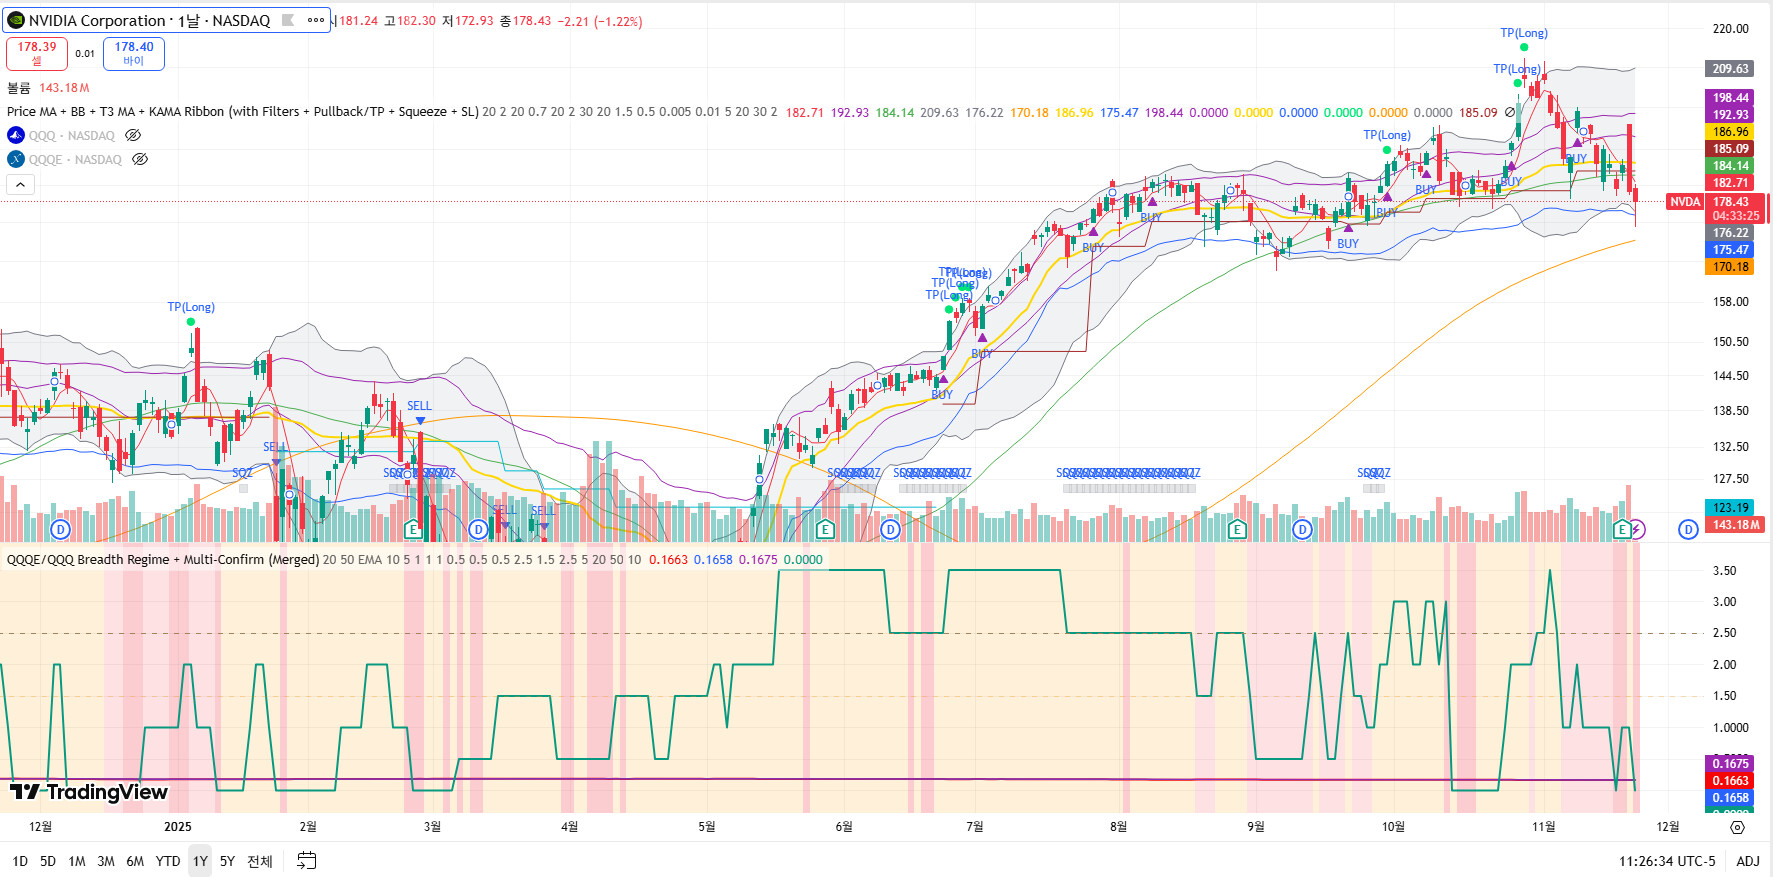
Task: Select the 전체 (all) time range
Action: [260, 861]
